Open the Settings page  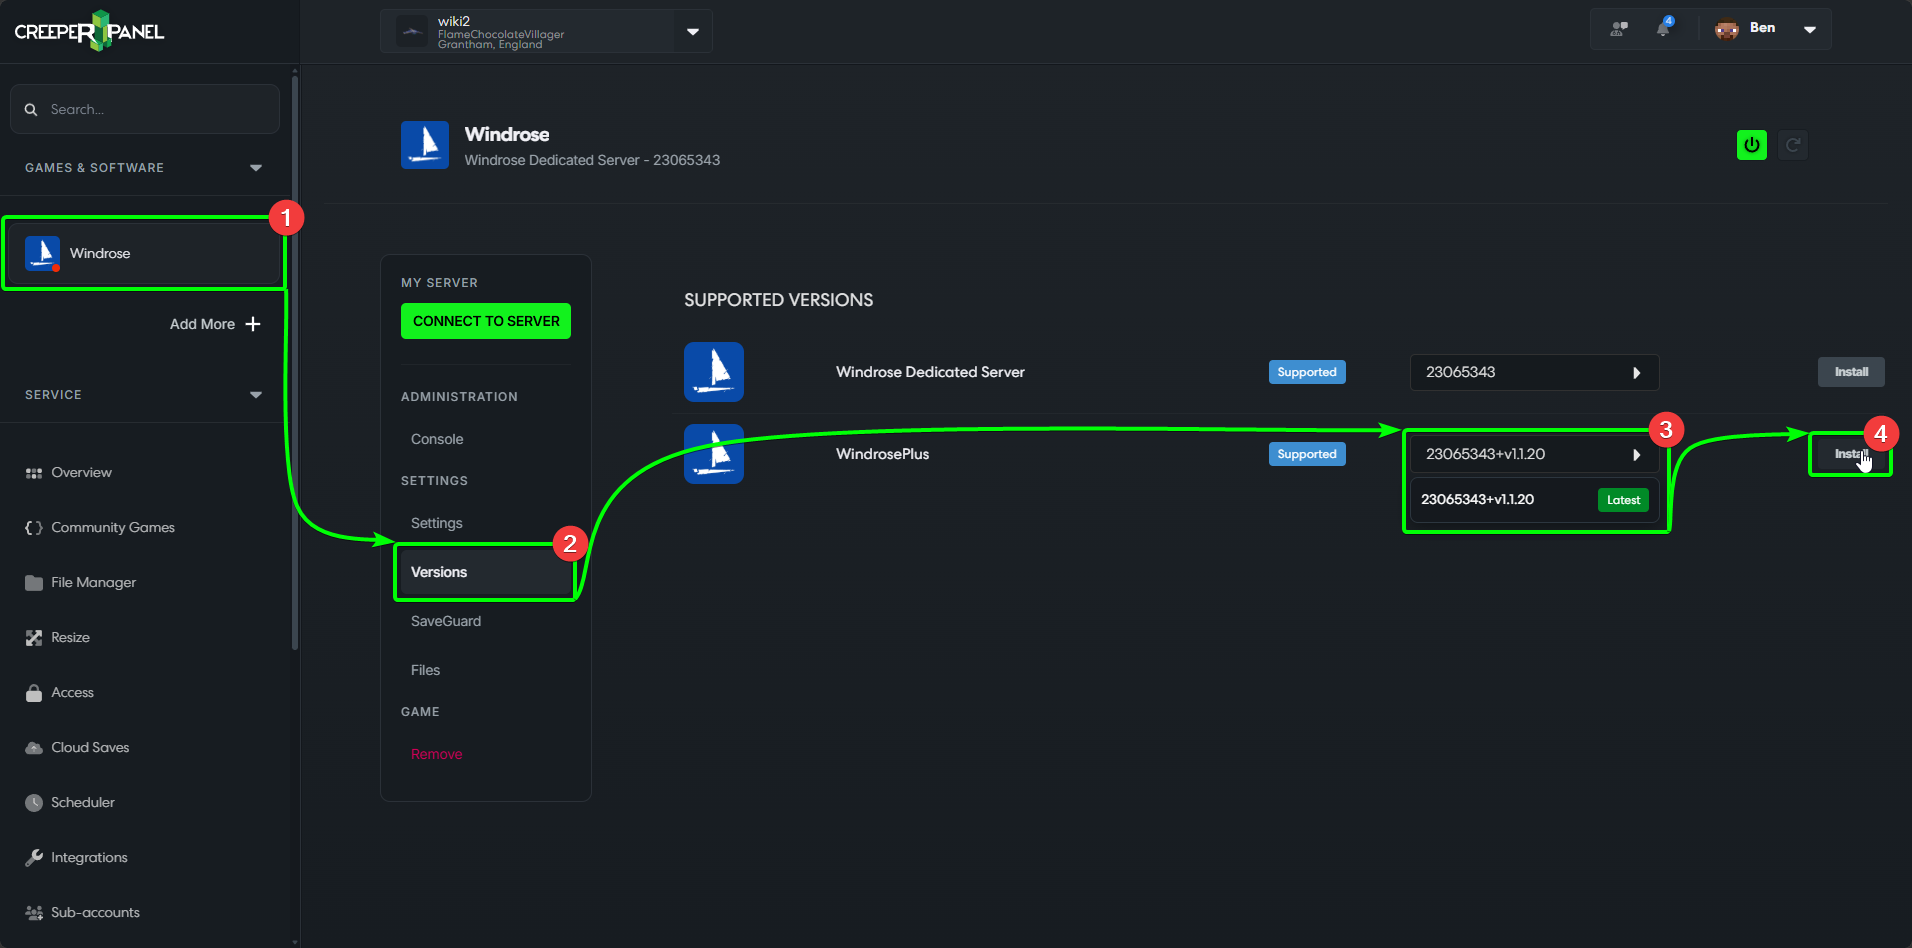point(437,523)
